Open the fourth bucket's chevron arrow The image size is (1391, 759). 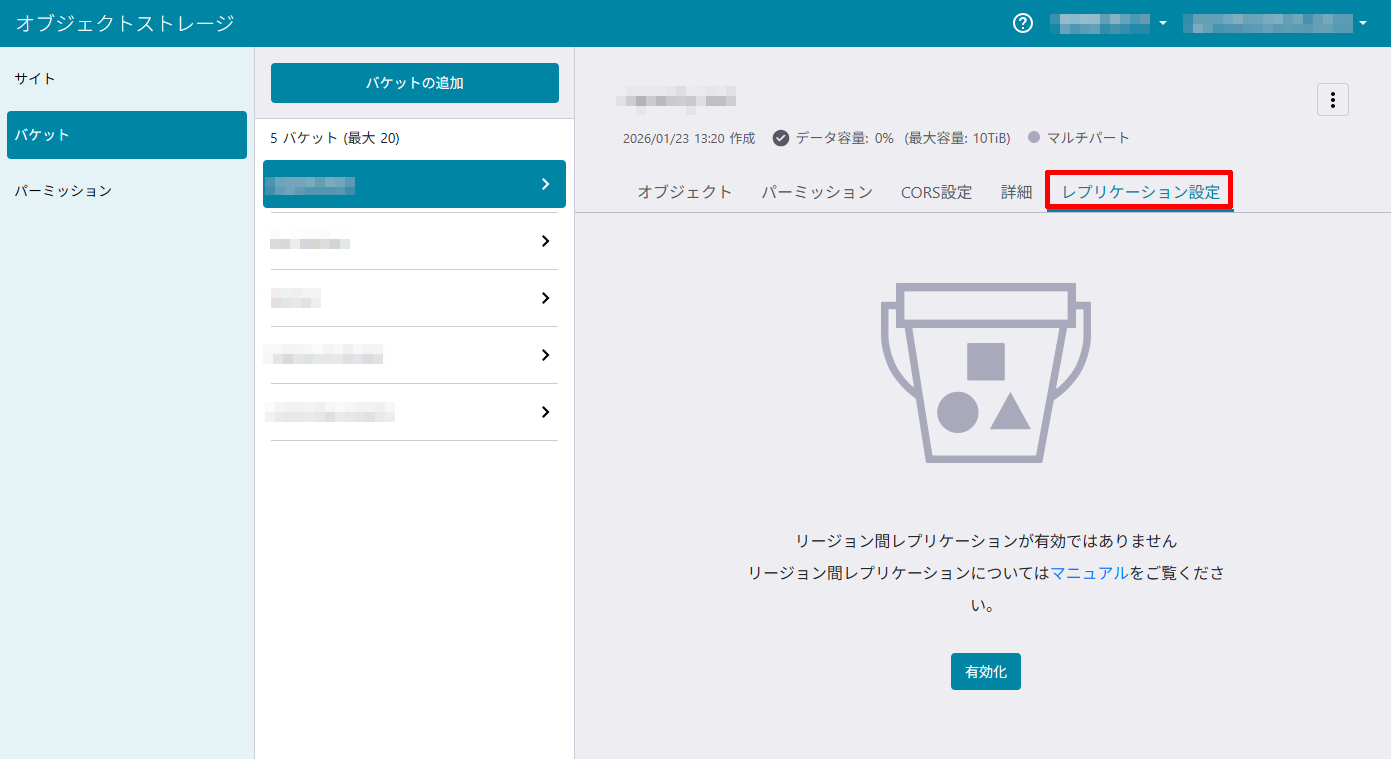point(545,355)
